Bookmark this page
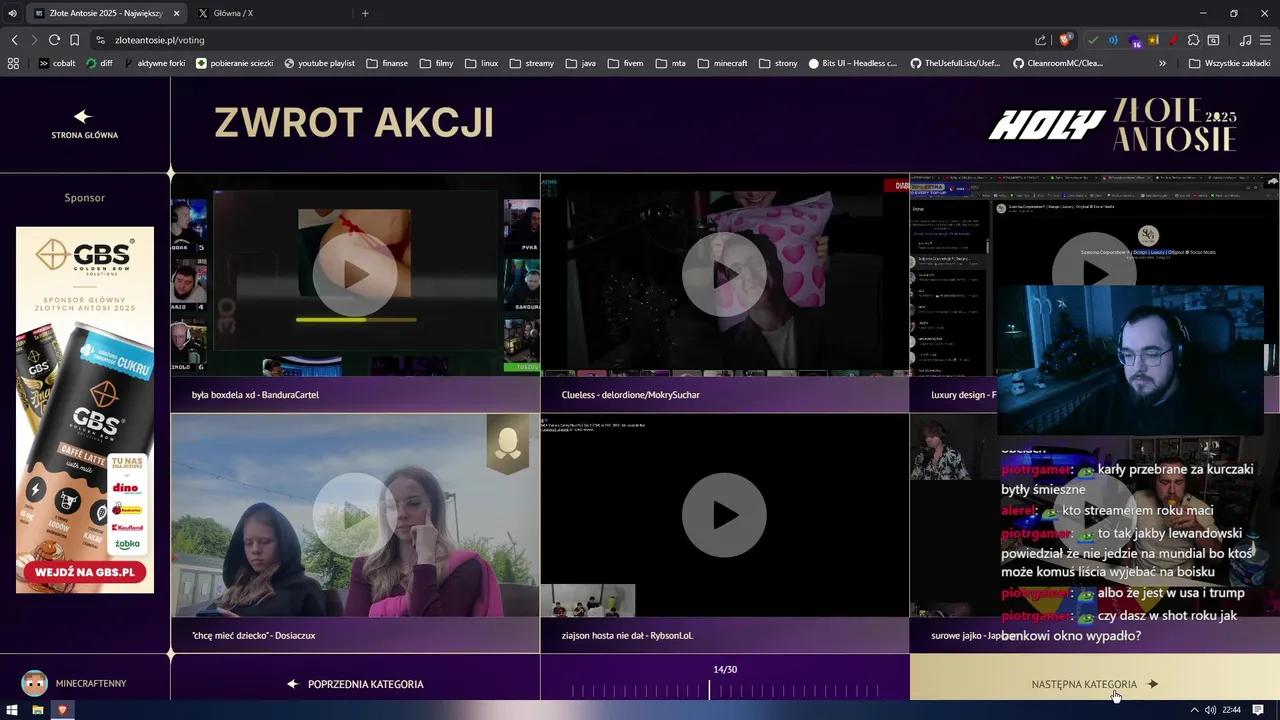The width and height of the screenshot is (1280, 720). (74, 40)
